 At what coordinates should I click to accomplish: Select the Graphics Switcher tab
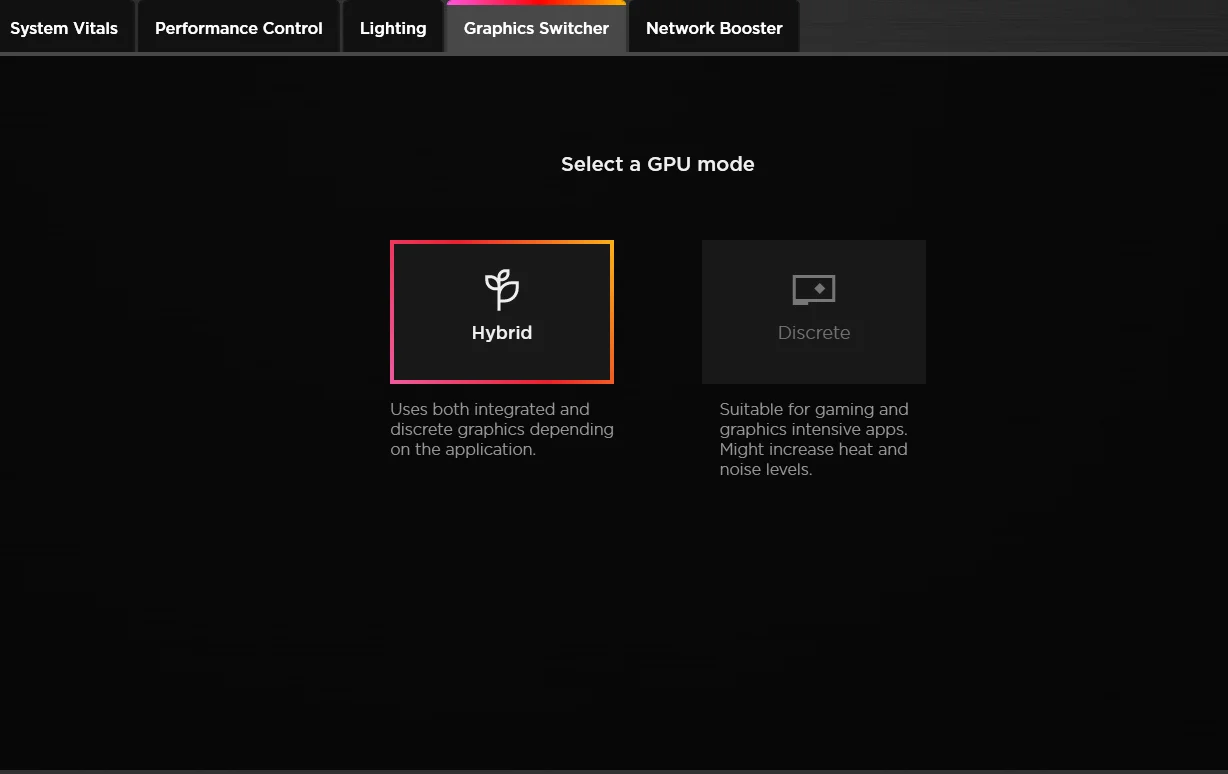pyautogui.click(x=536, y=28)
